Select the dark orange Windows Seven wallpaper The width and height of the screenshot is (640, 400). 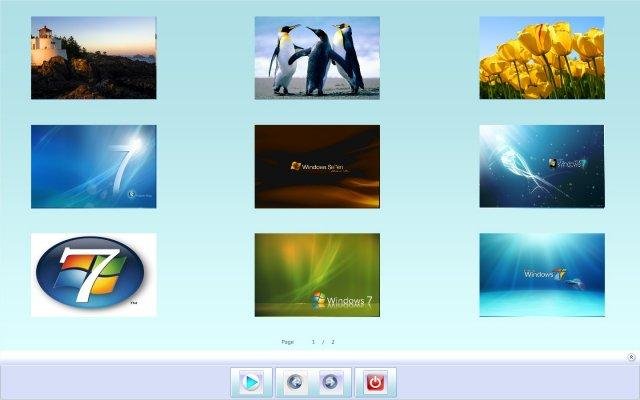tap(317, 167)
